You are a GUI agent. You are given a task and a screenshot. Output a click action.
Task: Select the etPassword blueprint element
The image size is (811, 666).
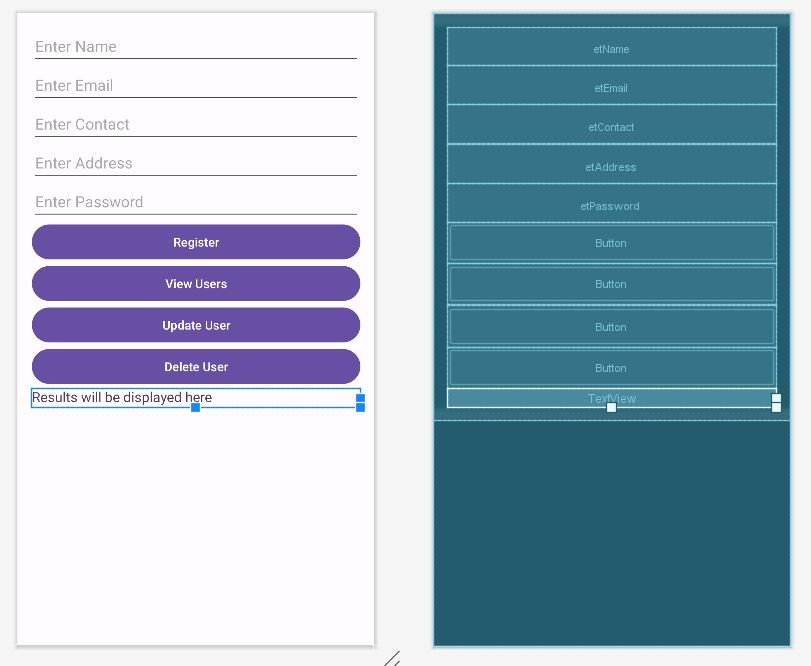pyautogui.click(x=611, y=206)
